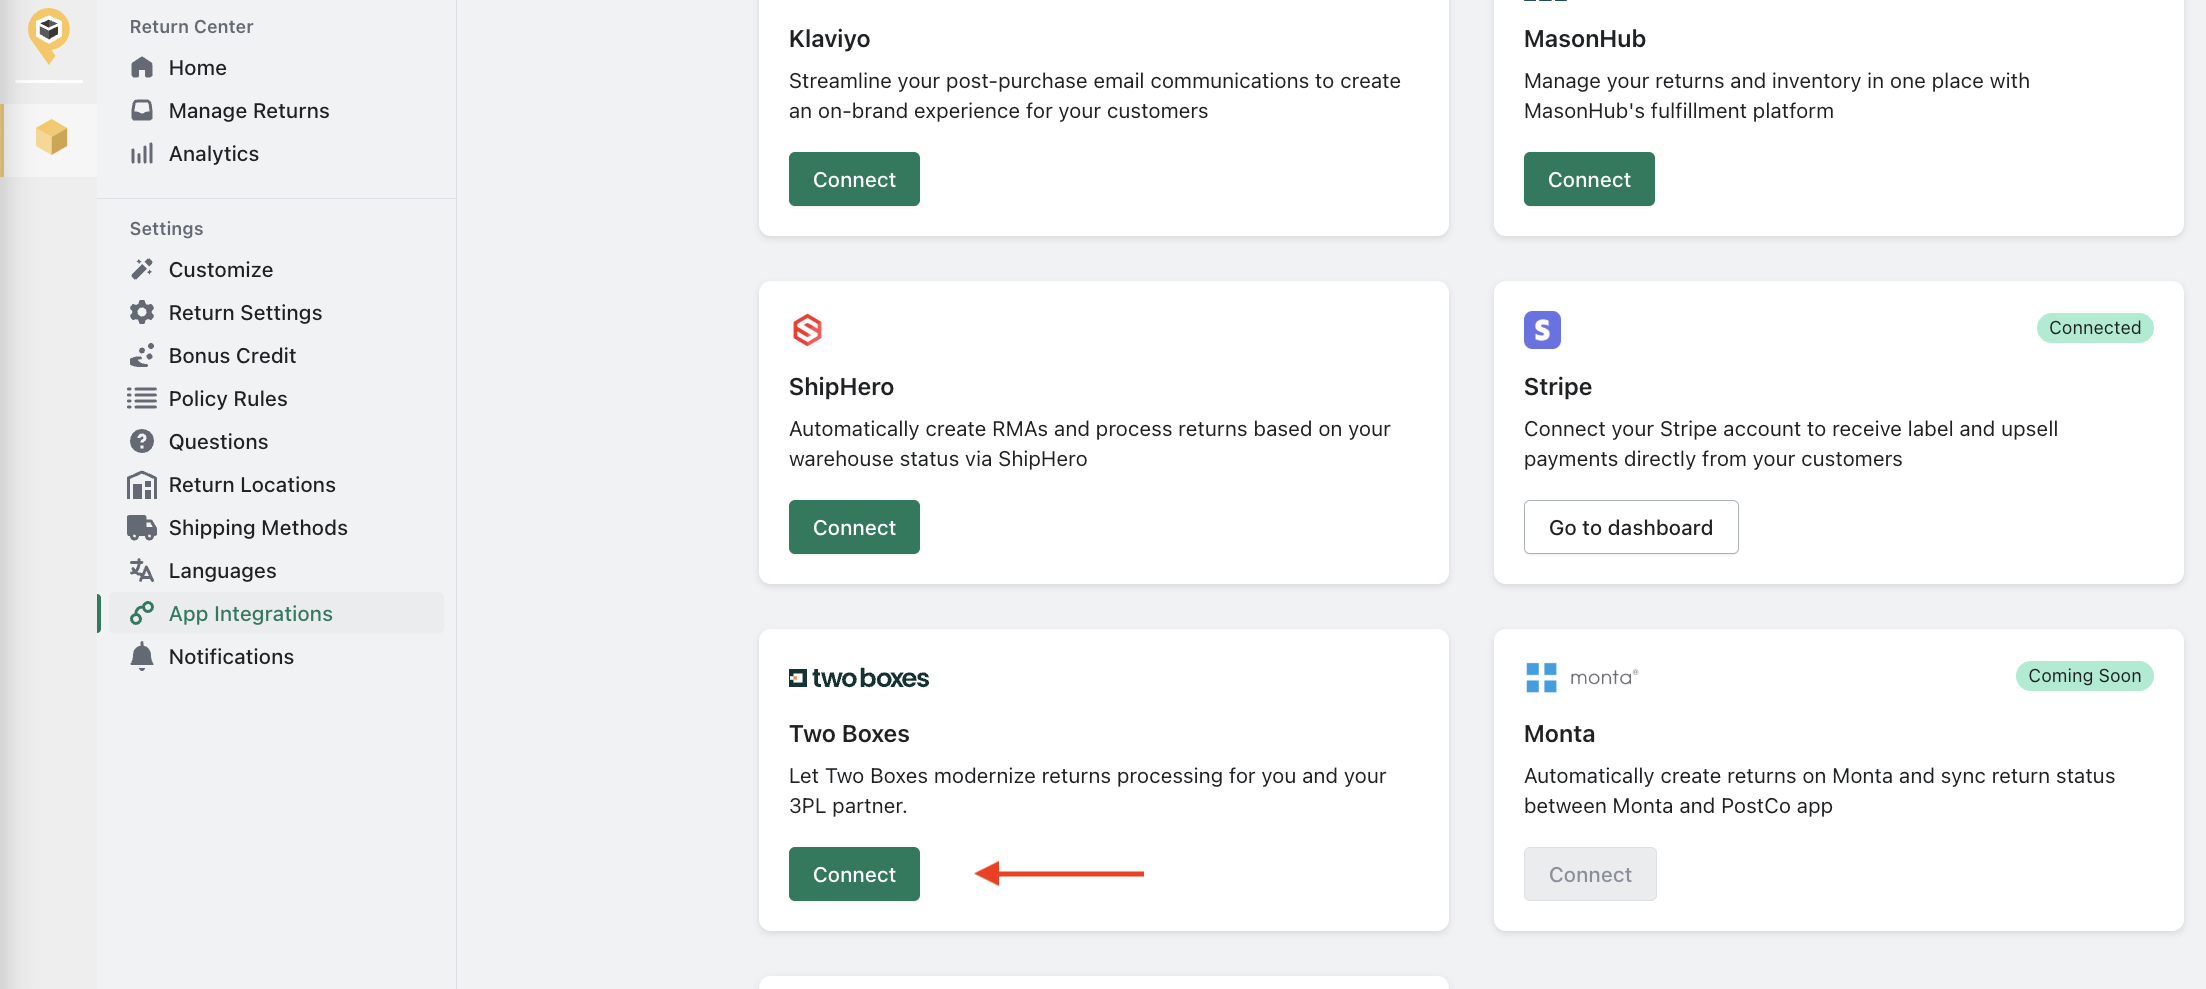Navigate to Return Locations

tap(252, 485)
